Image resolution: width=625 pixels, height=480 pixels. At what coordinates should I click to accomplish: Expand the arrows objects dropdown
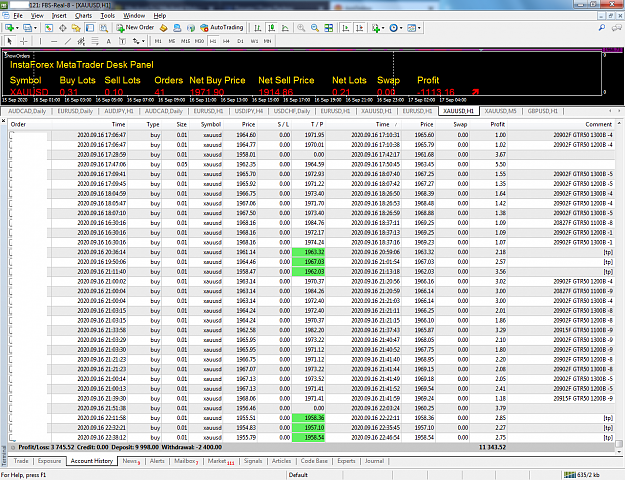pos(143,41)
